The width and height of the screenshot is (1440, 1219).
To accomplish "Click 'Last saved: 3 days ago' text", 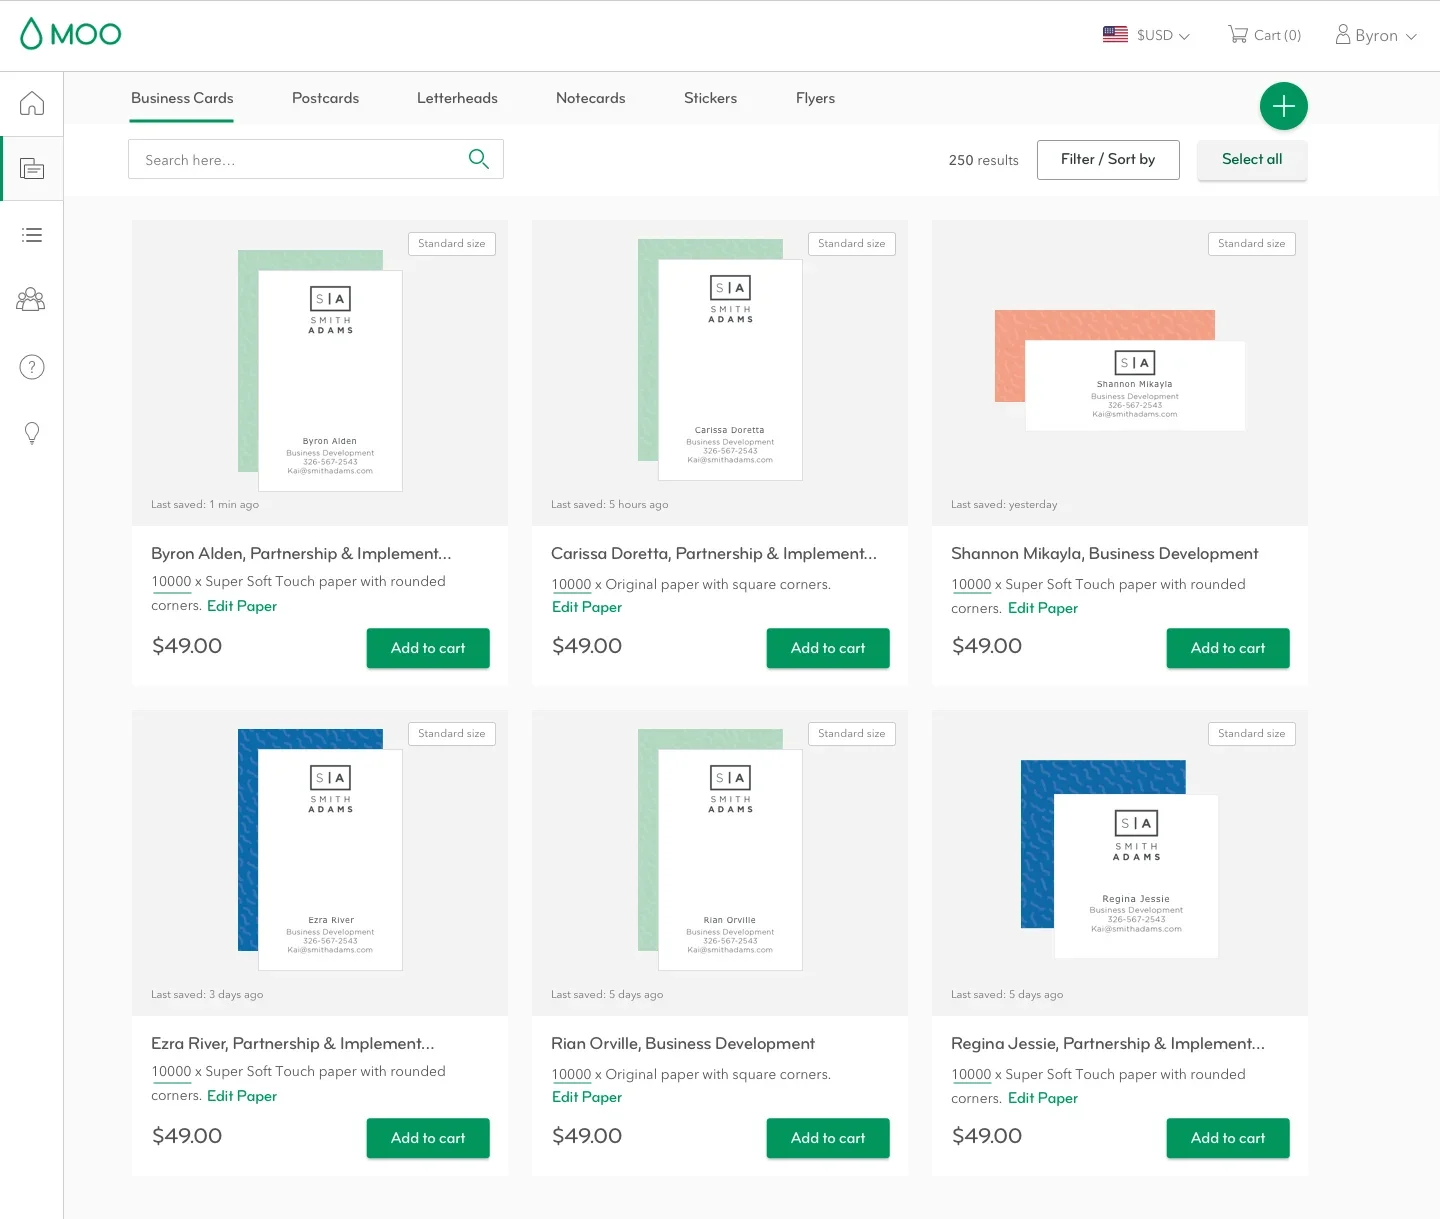I will pyautogui.click(x=207, y=995).
